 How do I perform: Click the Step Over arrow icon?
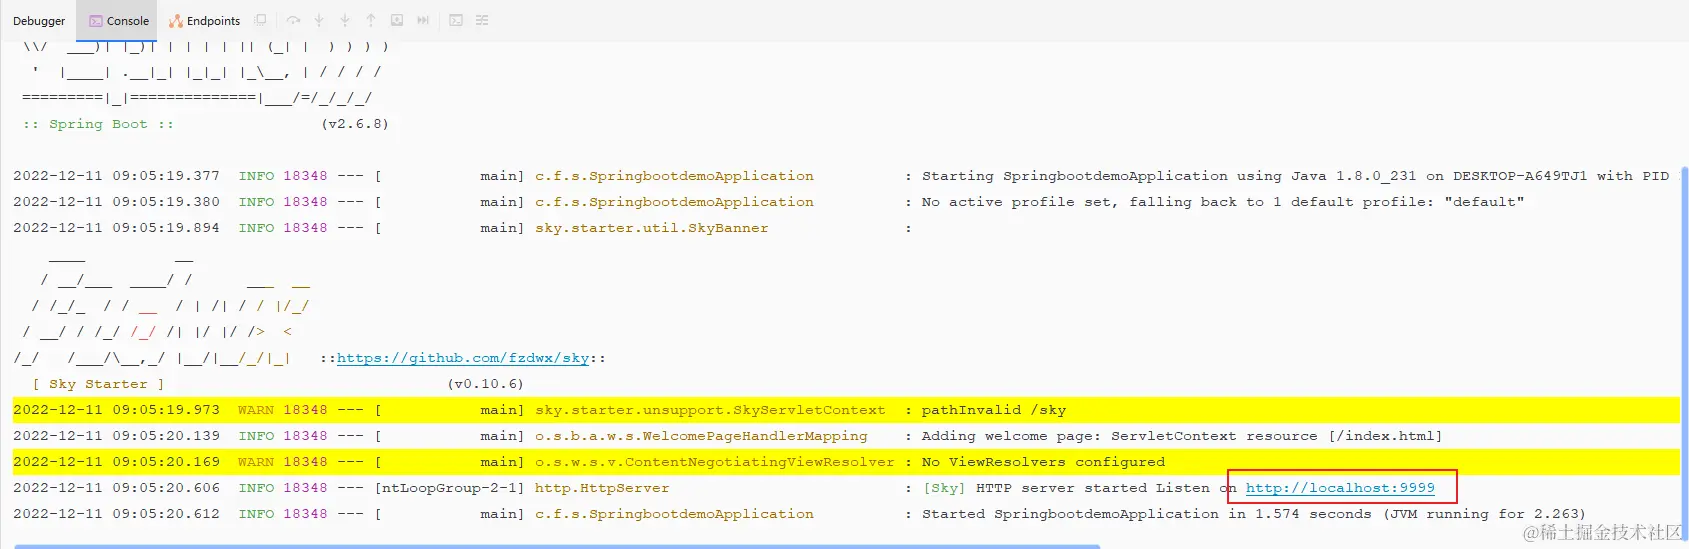(293, 20)
